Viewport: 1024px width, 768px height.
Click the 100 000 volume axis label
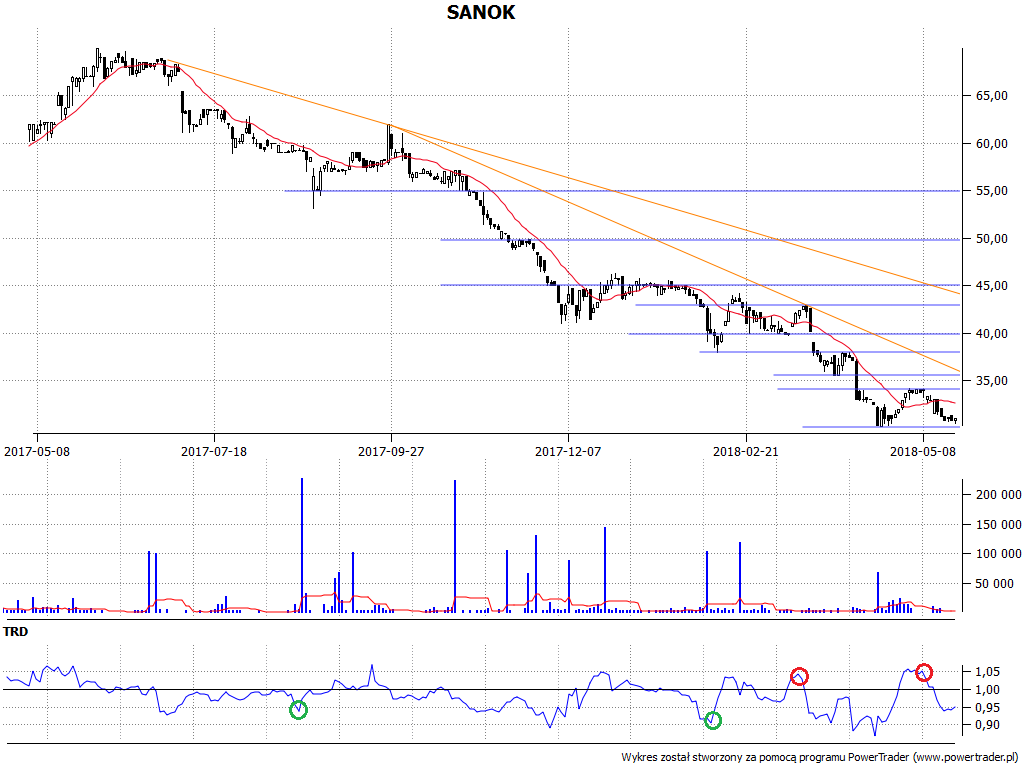click(998, 554)
